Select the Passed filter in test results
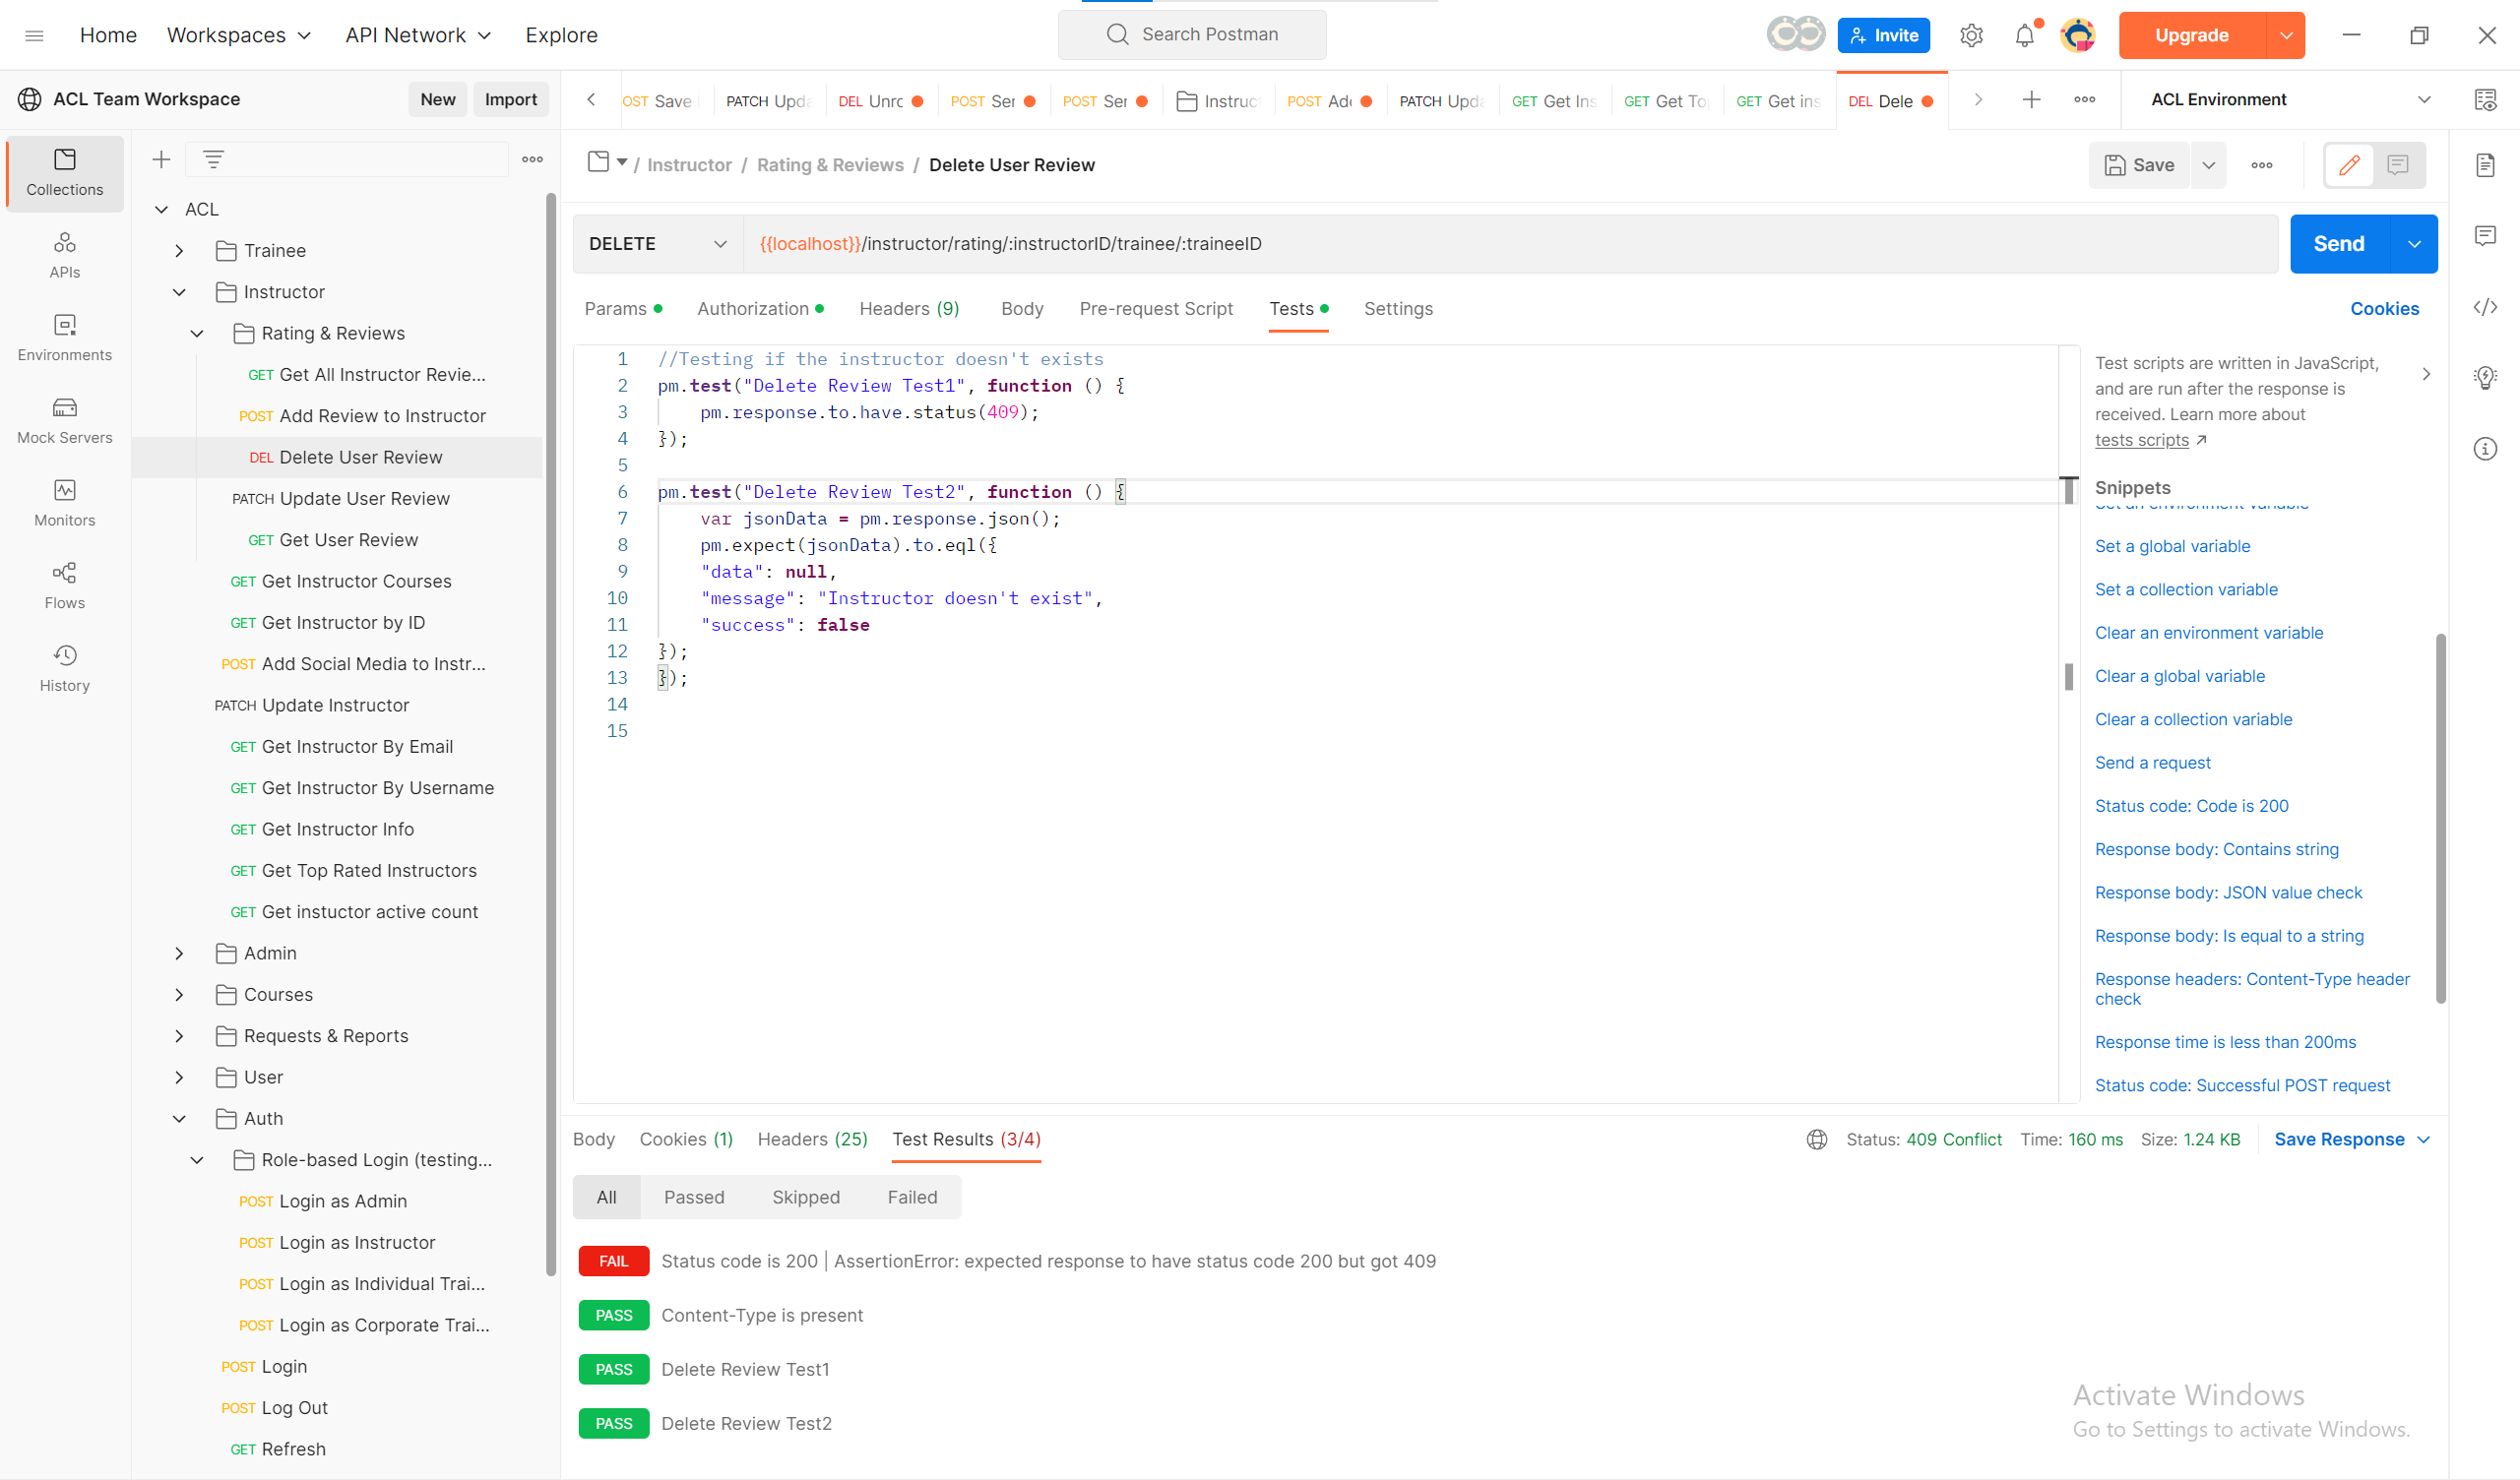This screenshot has height=1480, width=2520. point(694,1197)
